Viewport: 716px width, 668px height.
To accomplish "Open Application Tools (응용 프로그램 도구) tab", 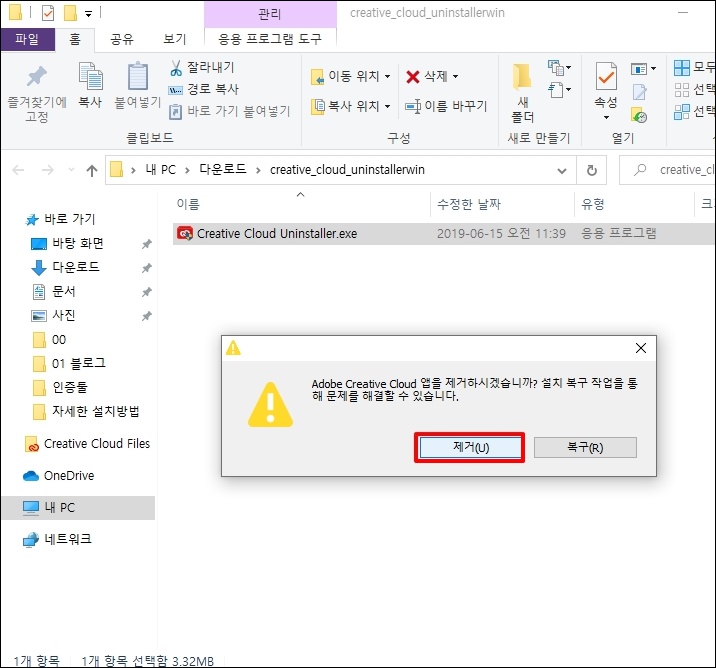I will click(270, 39).
